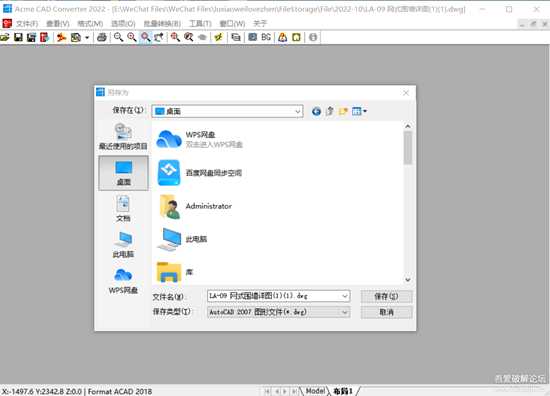Click the first plain magnifier zoom icon
This screenshot has height=396, width=550.
click(119, 37)
